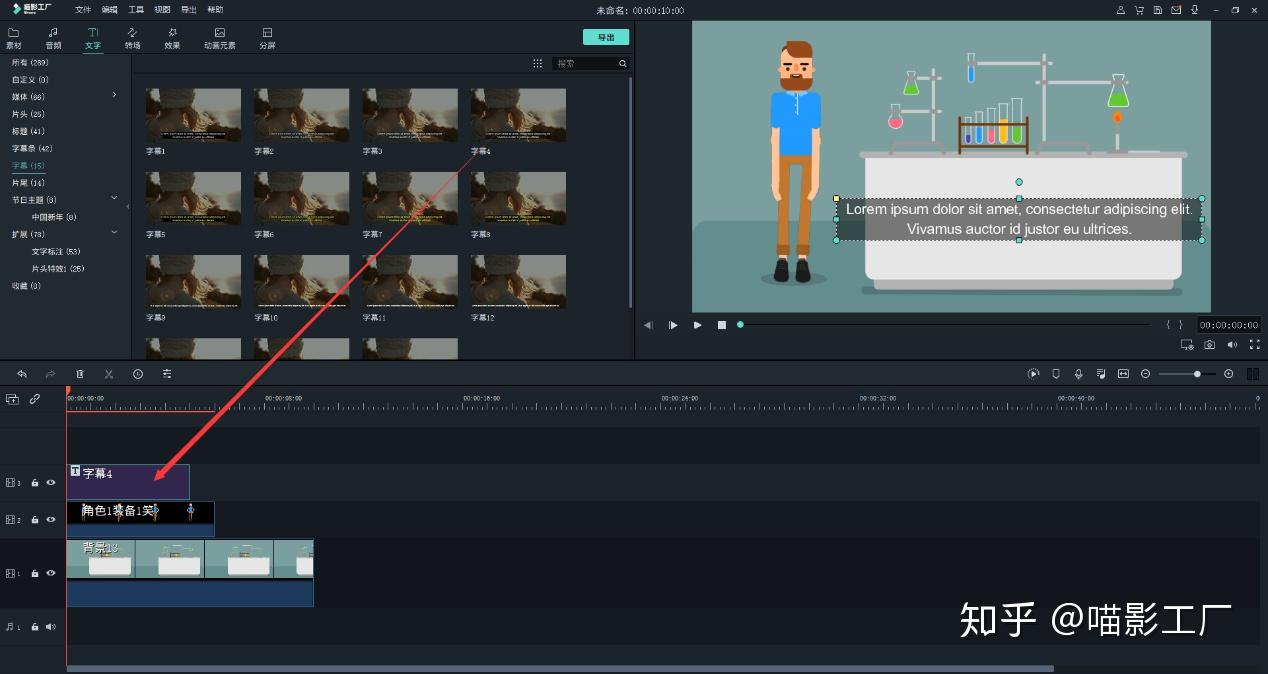Screen dimensions: 1268x674
Task: Select the 片头 (25) category
Action: [x=28, y=114]
